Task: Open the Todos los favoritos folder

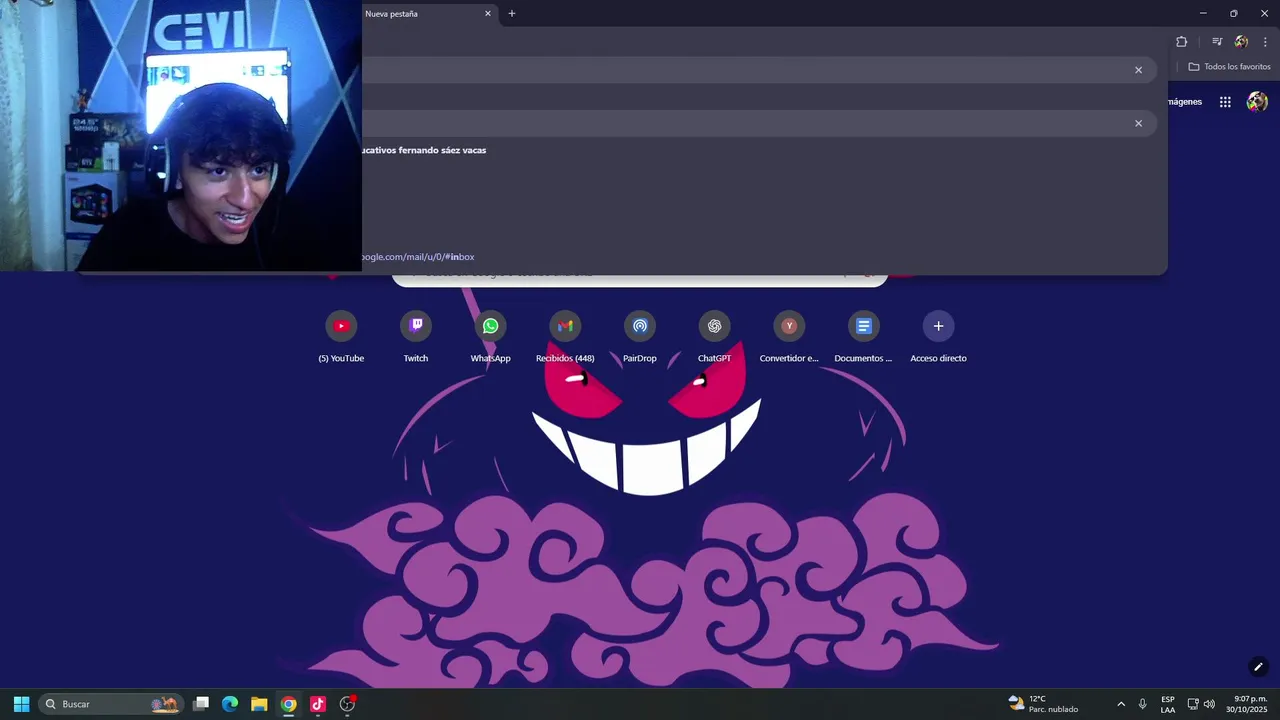Action: (1229, 67)
